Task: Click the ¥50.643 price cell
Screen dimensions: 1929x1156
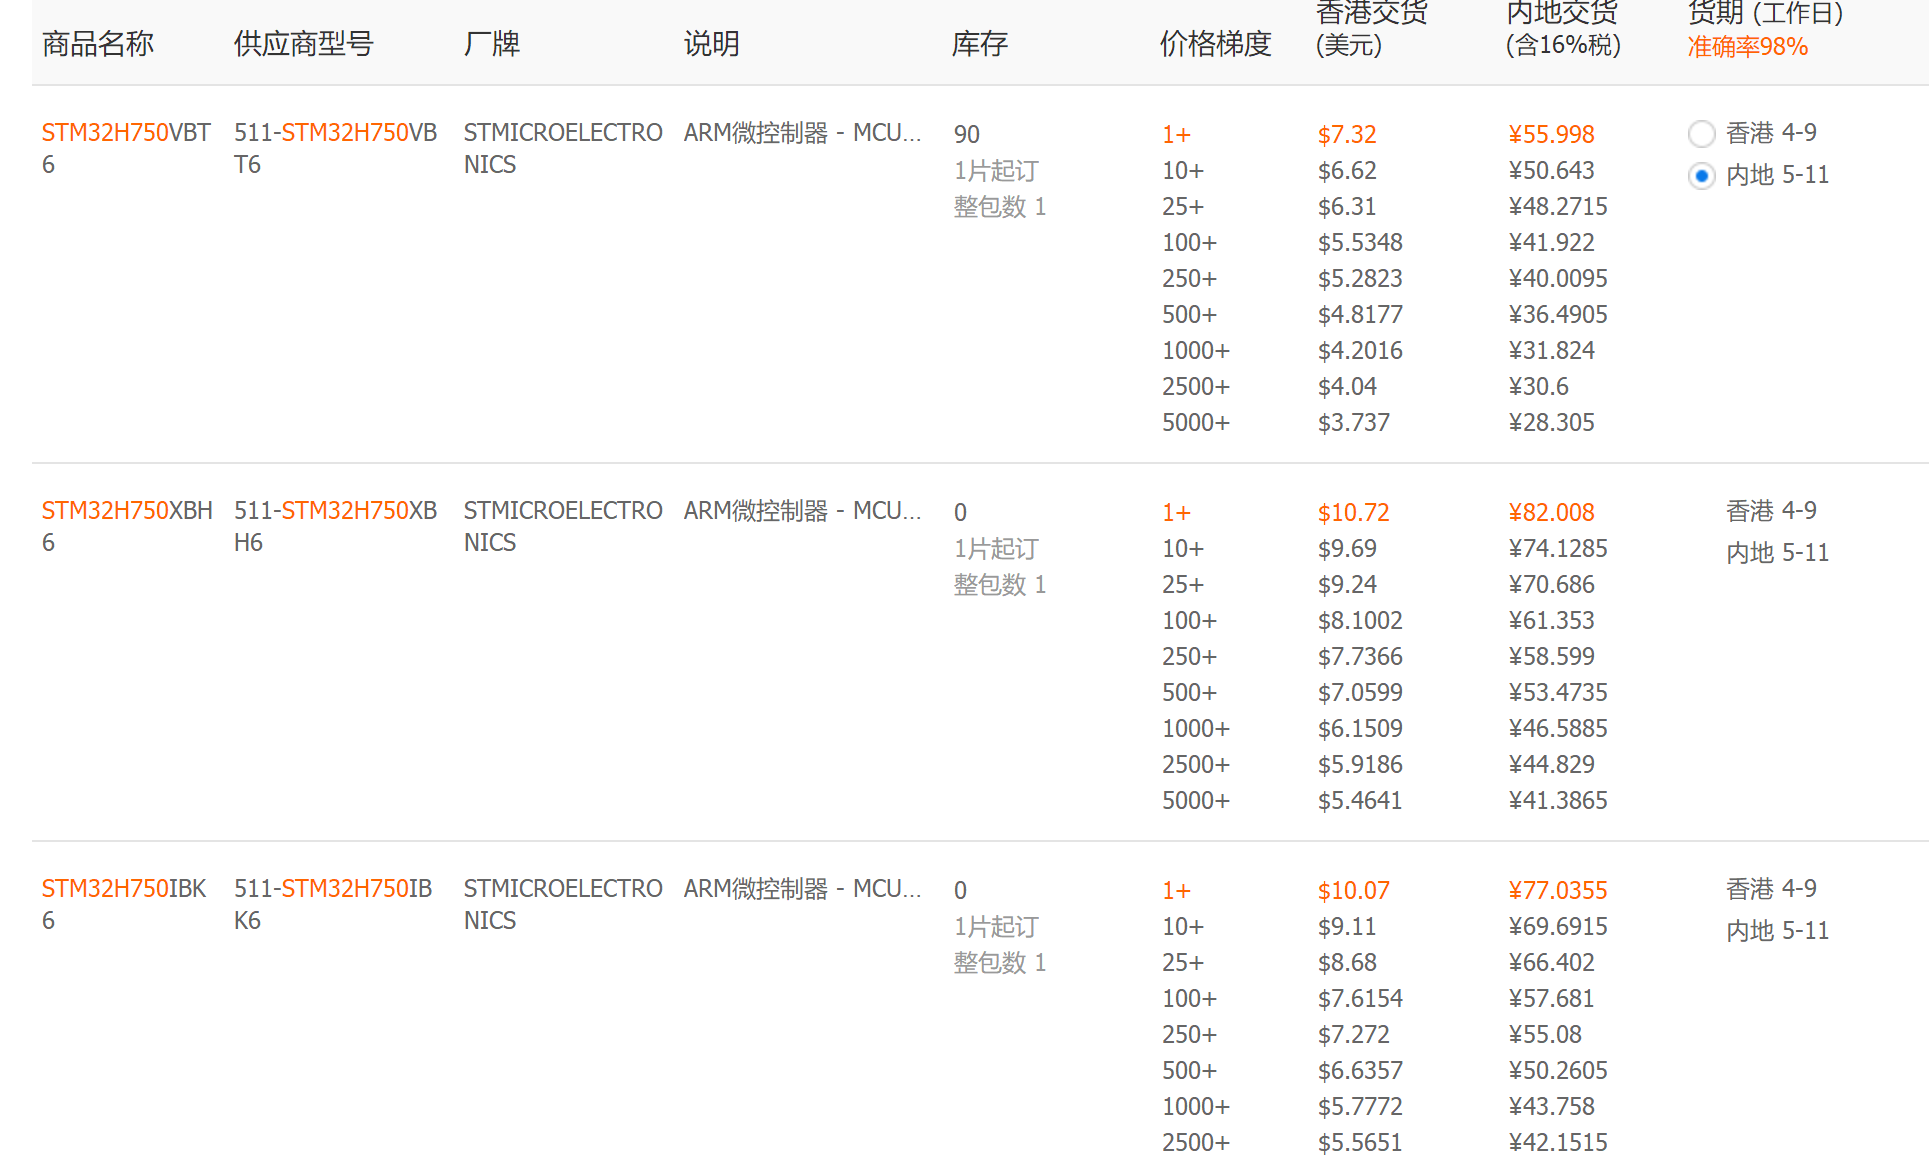Action: coord(1551,170)
